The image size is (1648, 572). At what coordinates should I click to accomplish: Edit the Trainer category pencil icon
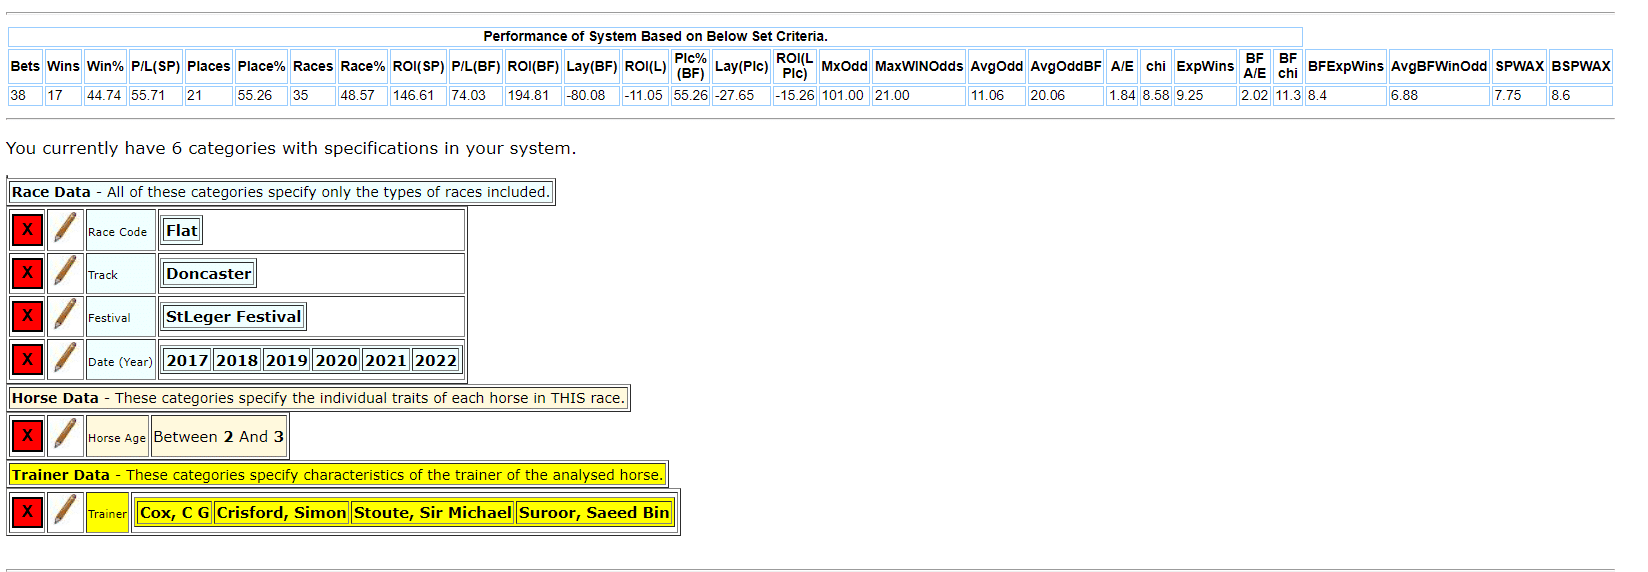pyautogui.click(x=65, y=512)
